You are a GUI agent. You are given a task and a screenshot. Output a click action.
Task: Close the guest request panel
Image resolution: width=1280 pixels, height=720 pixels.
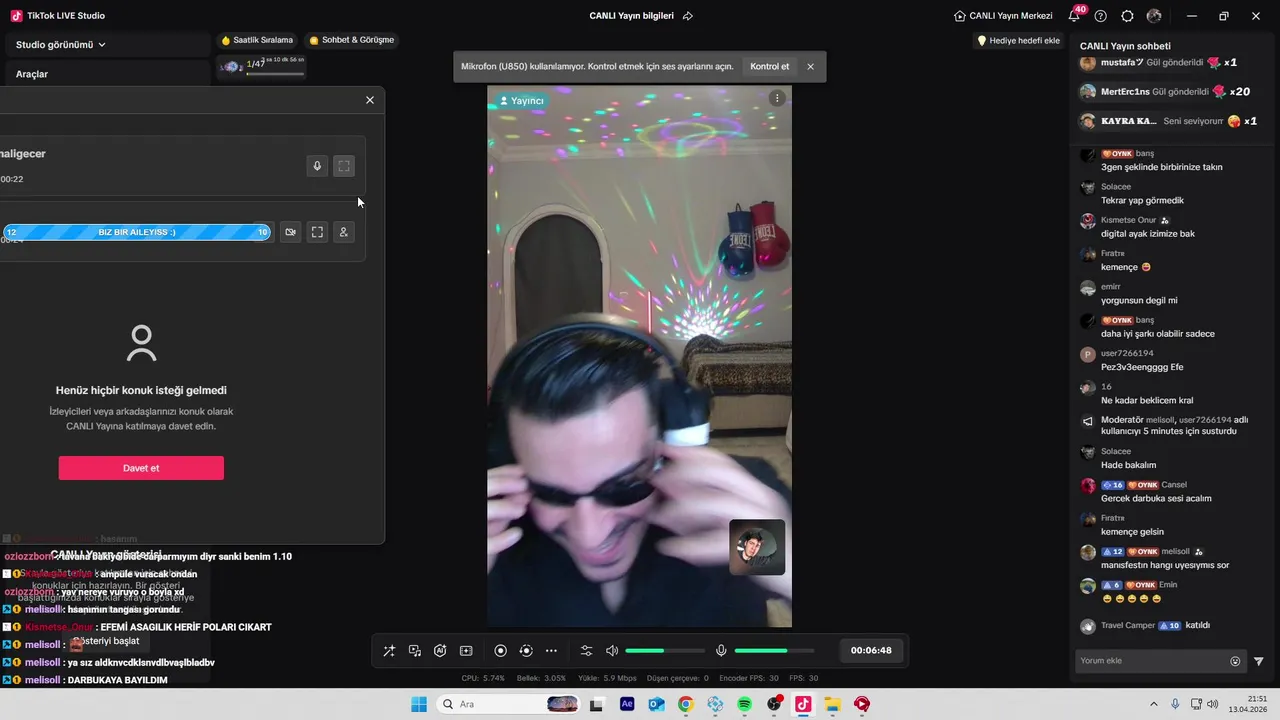(x=370, y=100)
